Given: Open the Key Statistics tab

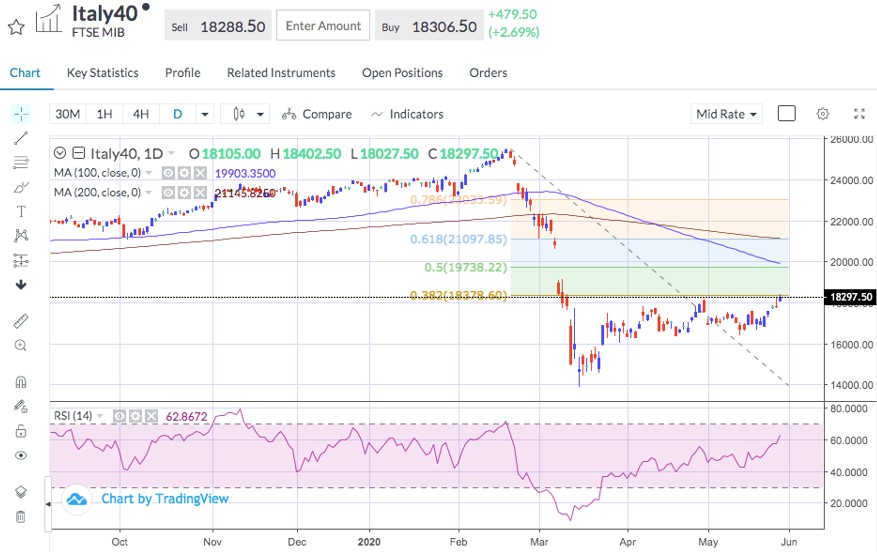Looking at the screenshot, I should pyautogui.click(x=102, y=73).
